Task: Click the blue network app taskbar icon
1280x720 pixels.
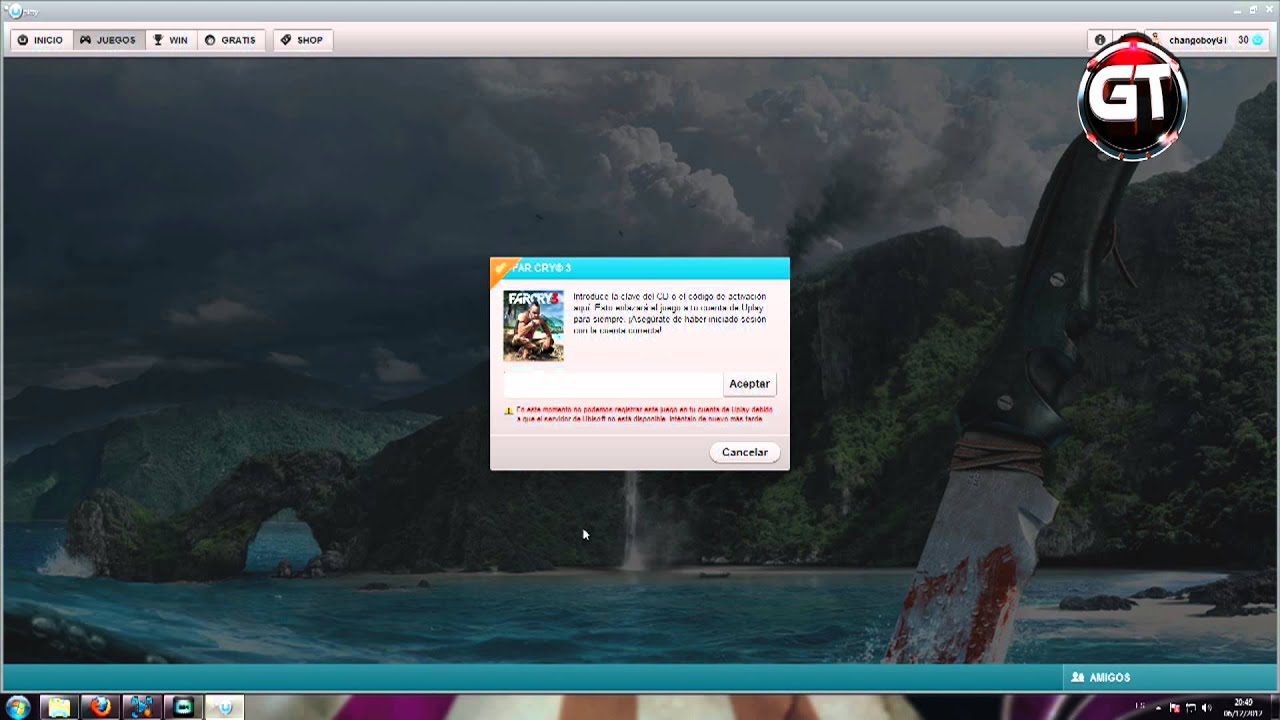Action: pos(142,707)
